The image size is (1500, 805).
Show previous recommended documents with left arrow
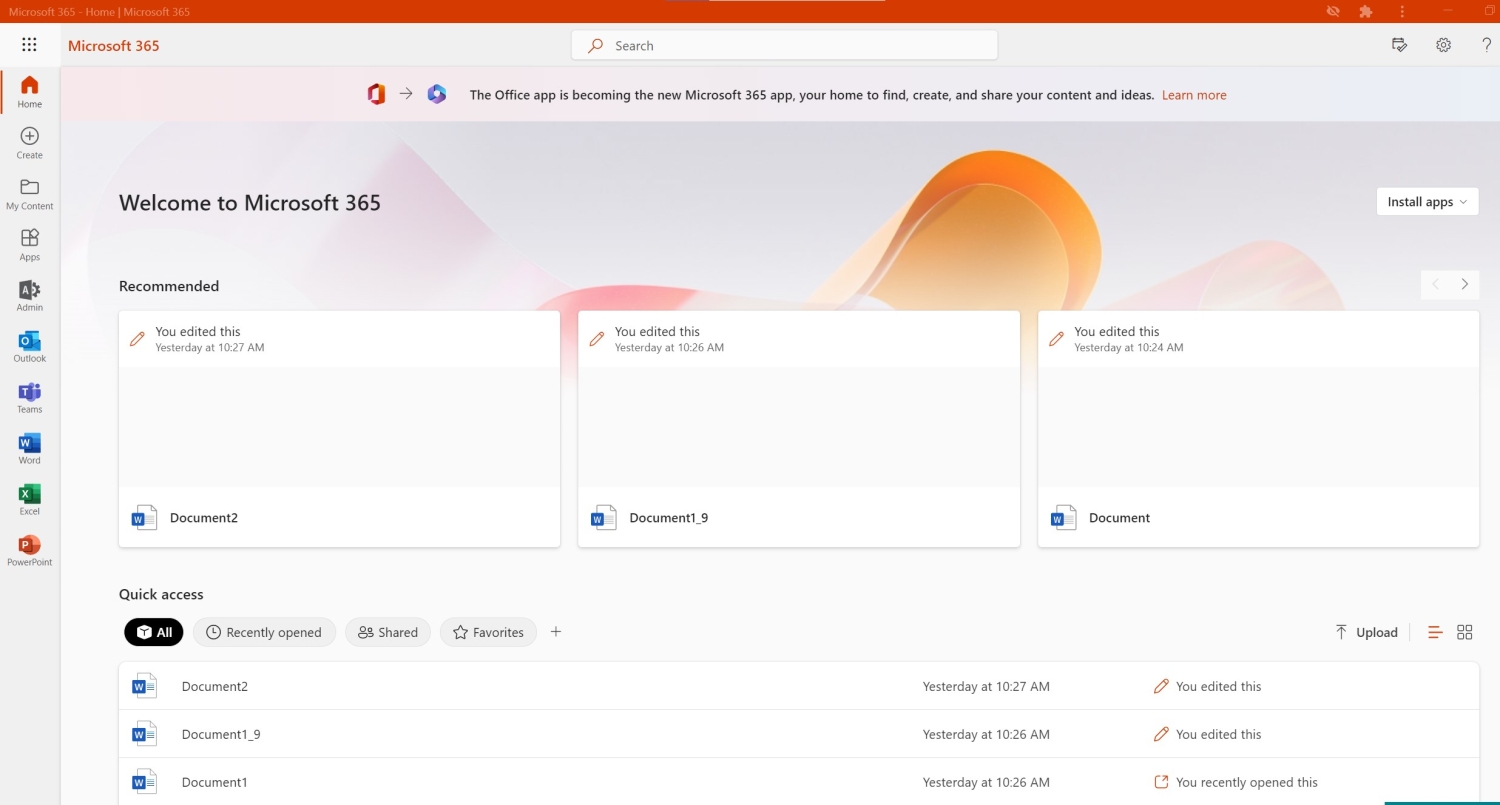(1436, 285)
